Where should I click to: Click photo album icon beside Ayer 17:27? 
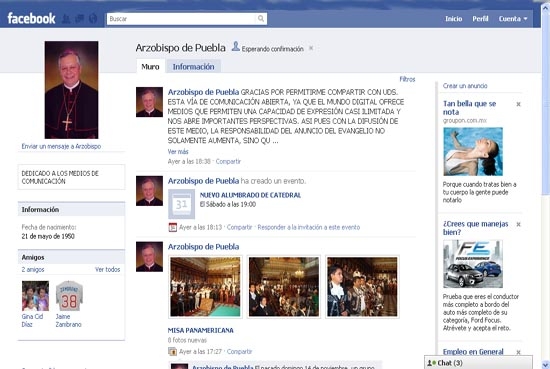click(172, 351)
